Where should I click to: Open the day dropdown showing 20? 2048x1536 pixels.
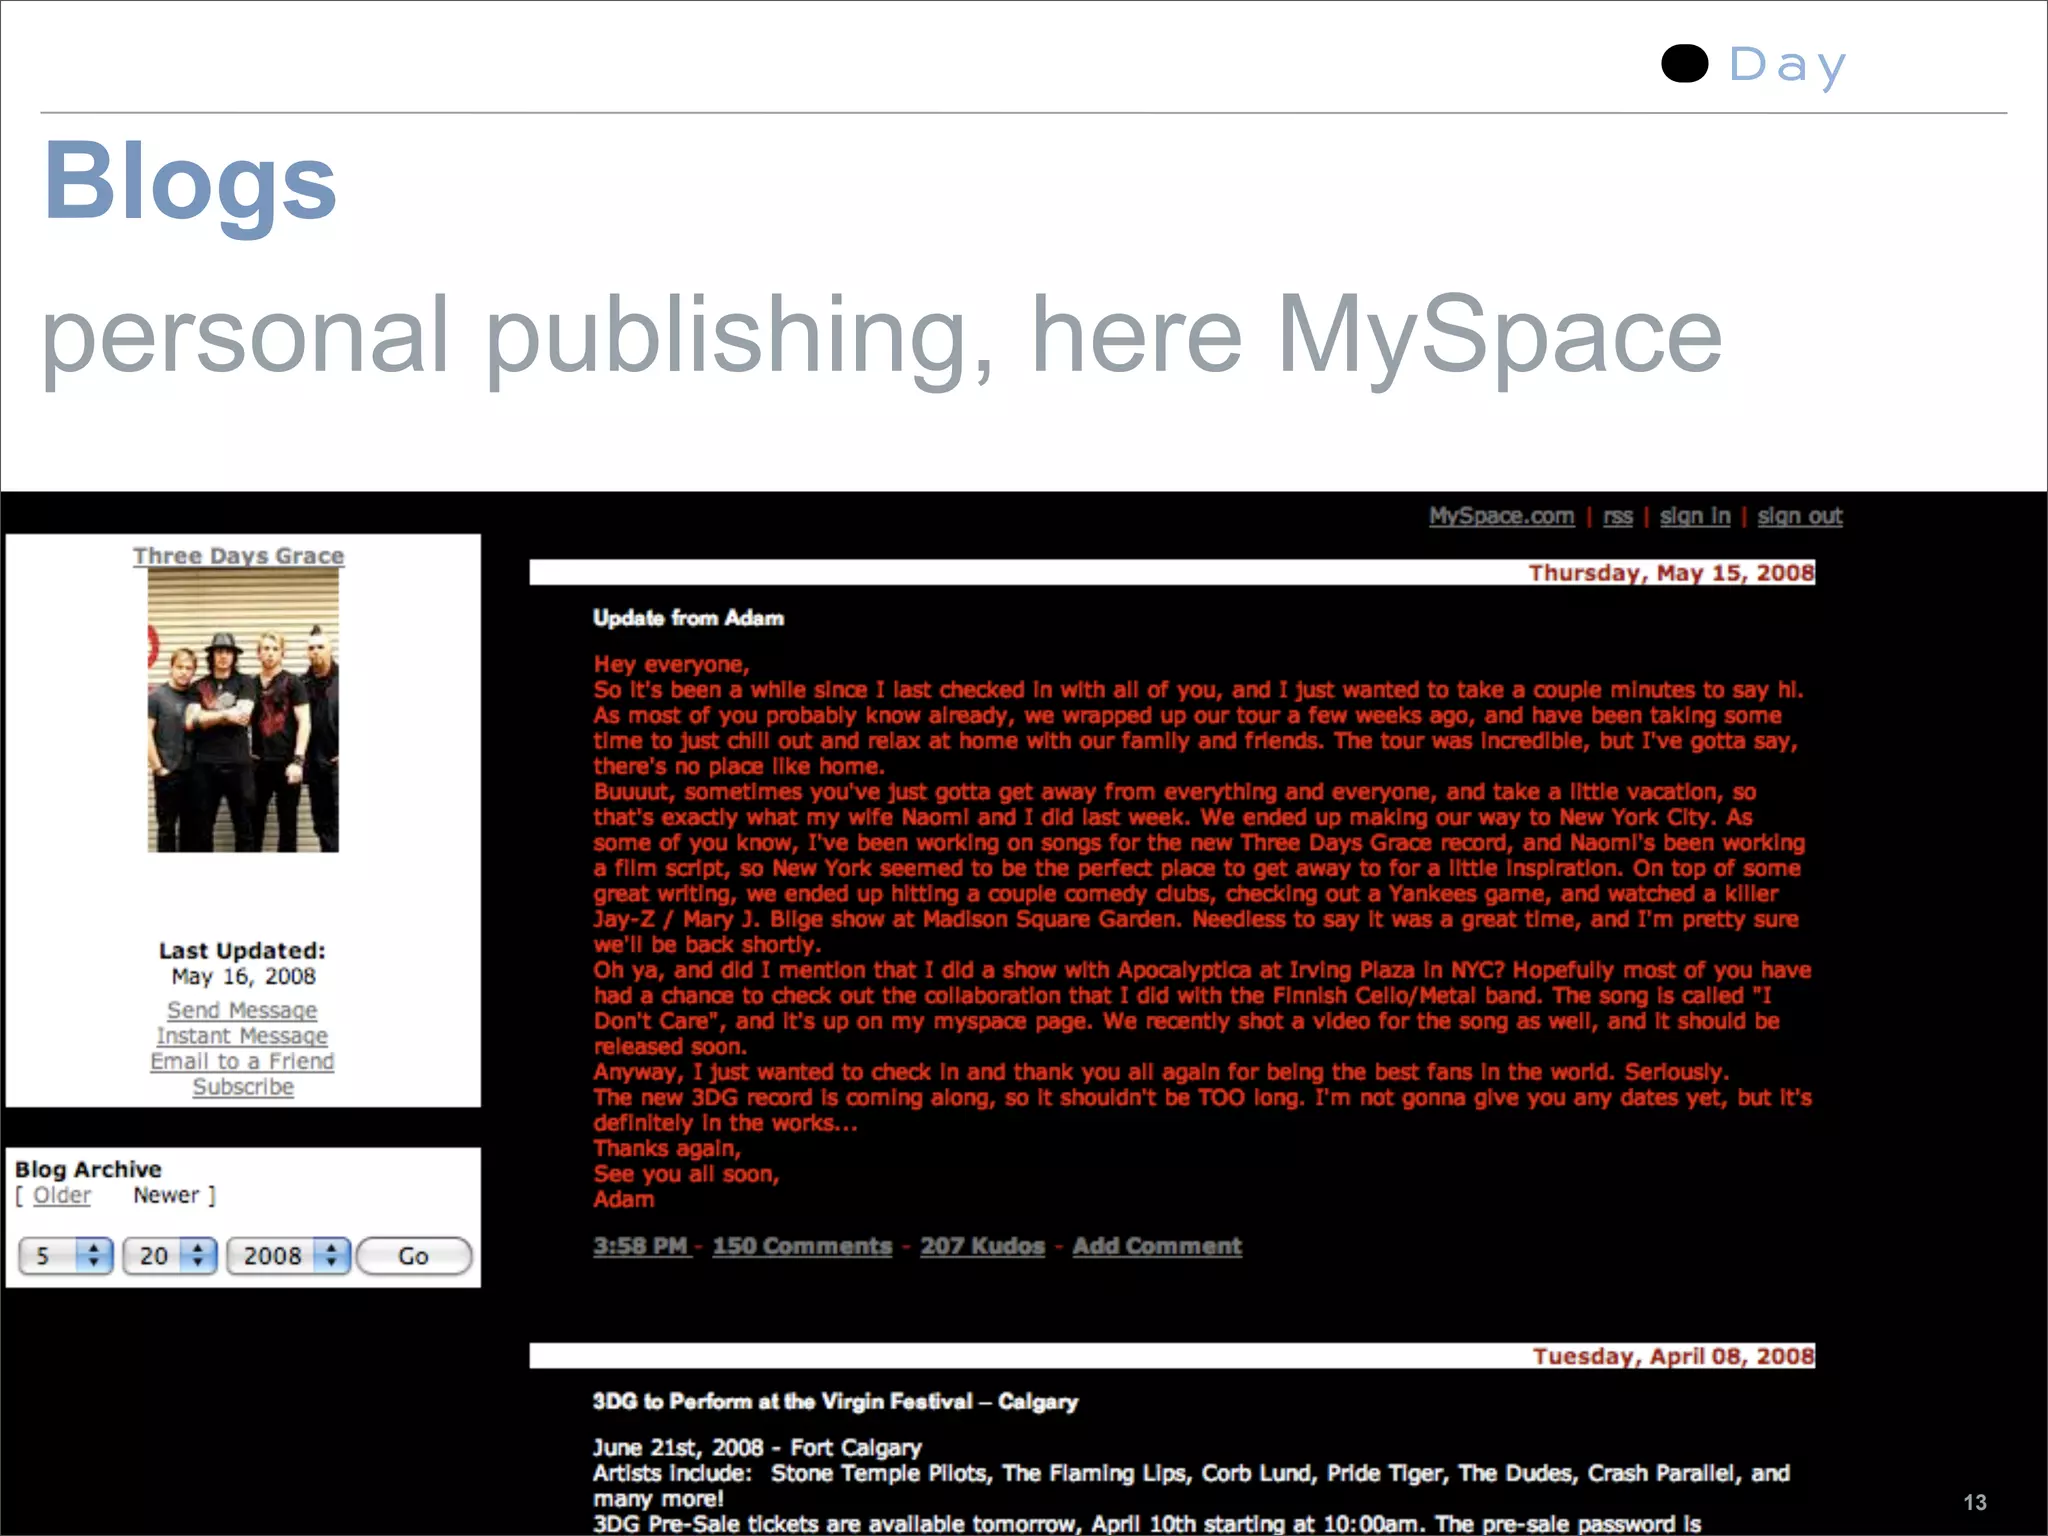point(169,1256)
